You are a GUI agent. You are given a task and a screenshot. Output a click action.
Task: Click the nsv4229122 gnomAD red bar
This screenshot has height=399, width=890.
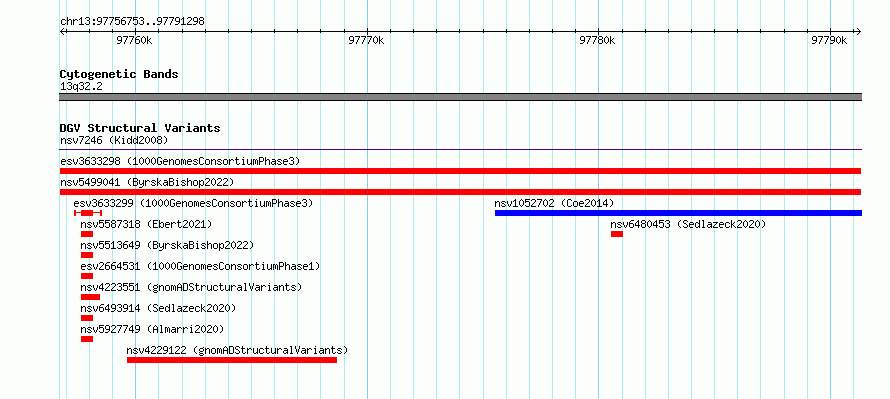(x=232, y=360)
